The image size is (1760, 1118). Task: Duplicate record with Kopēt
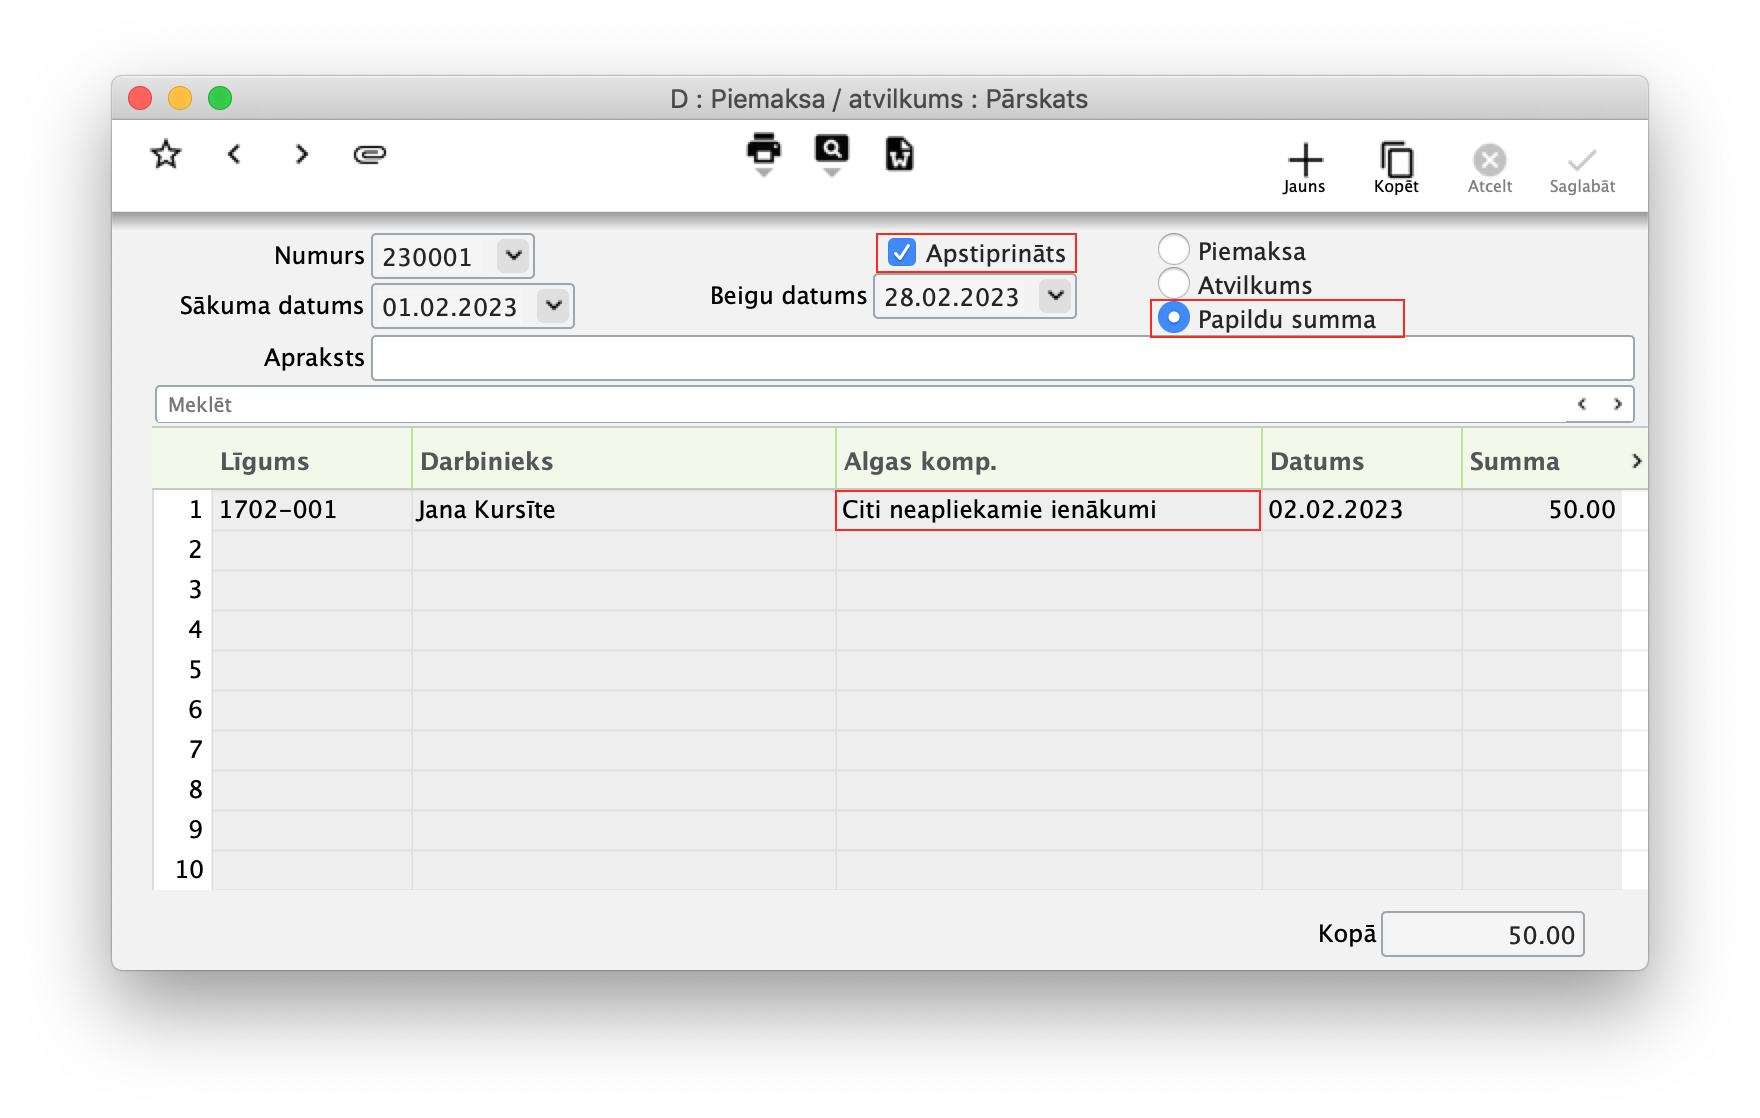tap(1396, 168)
